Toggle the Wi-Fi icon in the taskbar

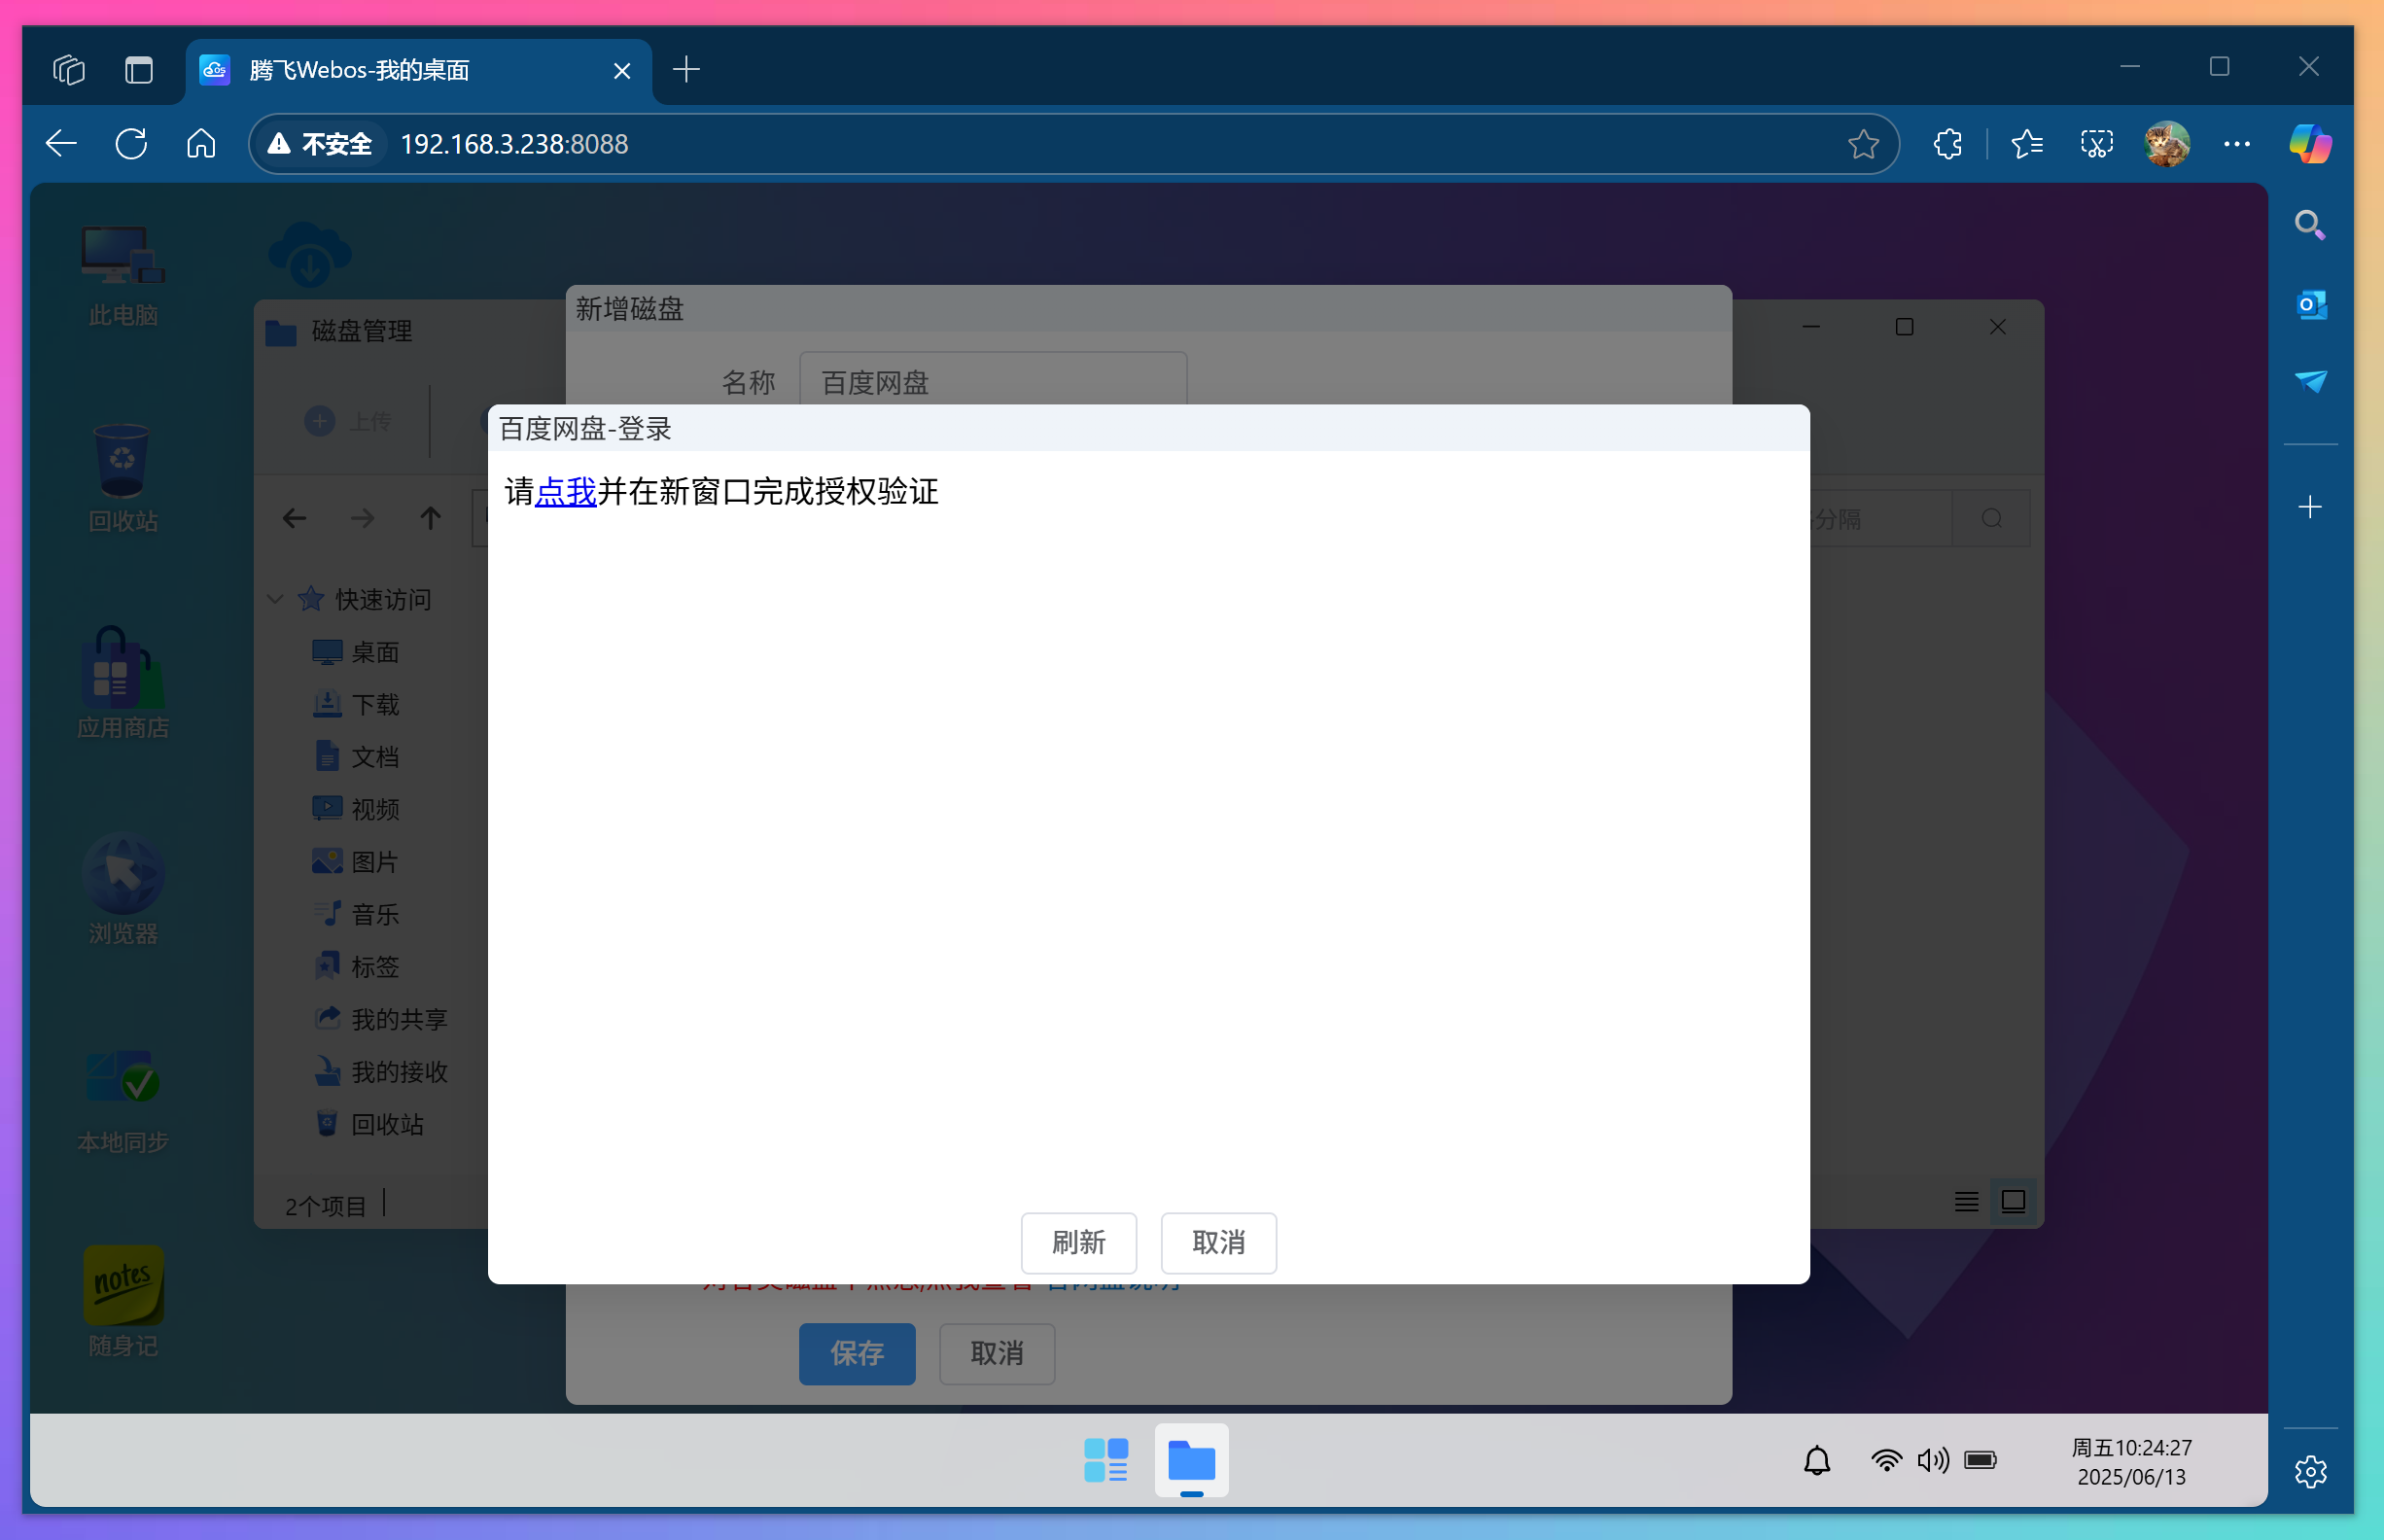pos(1884,1460)
